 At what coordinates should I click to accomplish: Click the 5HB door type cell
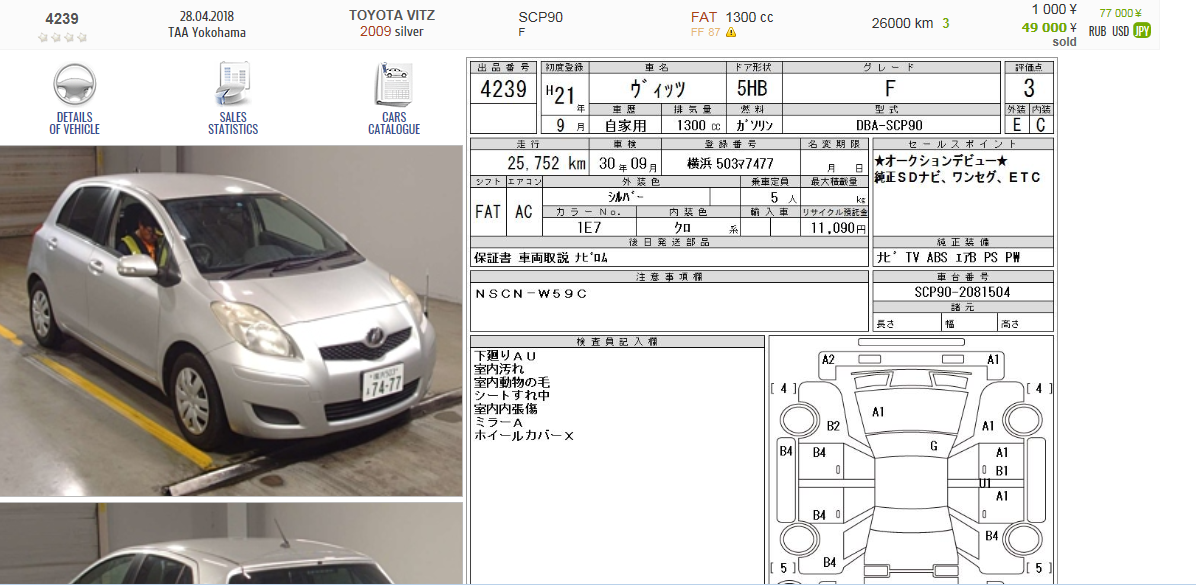(752, 88)
